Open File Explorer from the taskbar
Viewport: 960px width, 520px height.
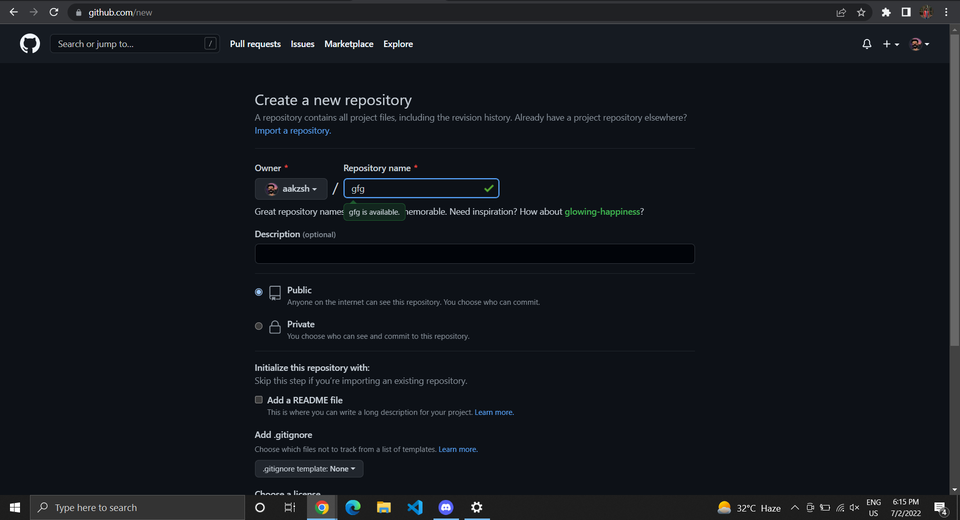(x=384, y=507)
